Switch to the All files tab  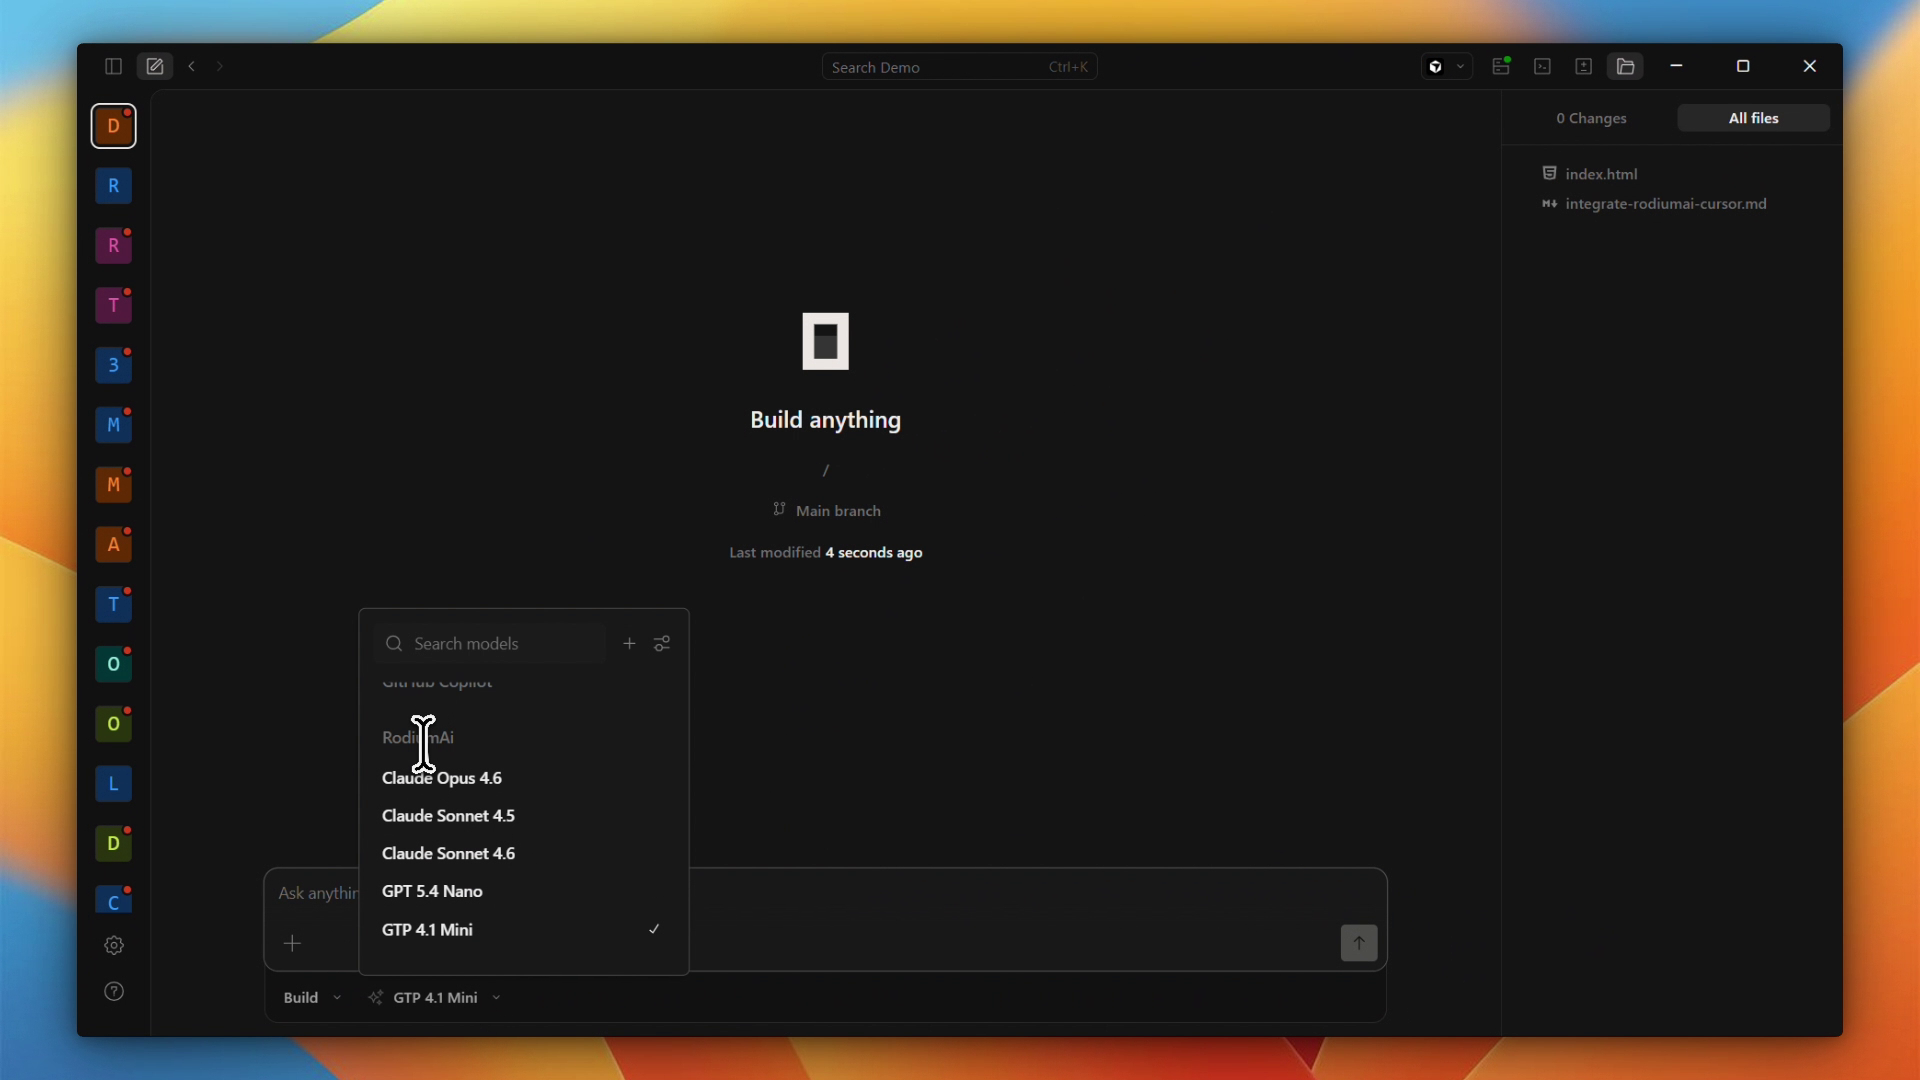(x=1754, y=118)
